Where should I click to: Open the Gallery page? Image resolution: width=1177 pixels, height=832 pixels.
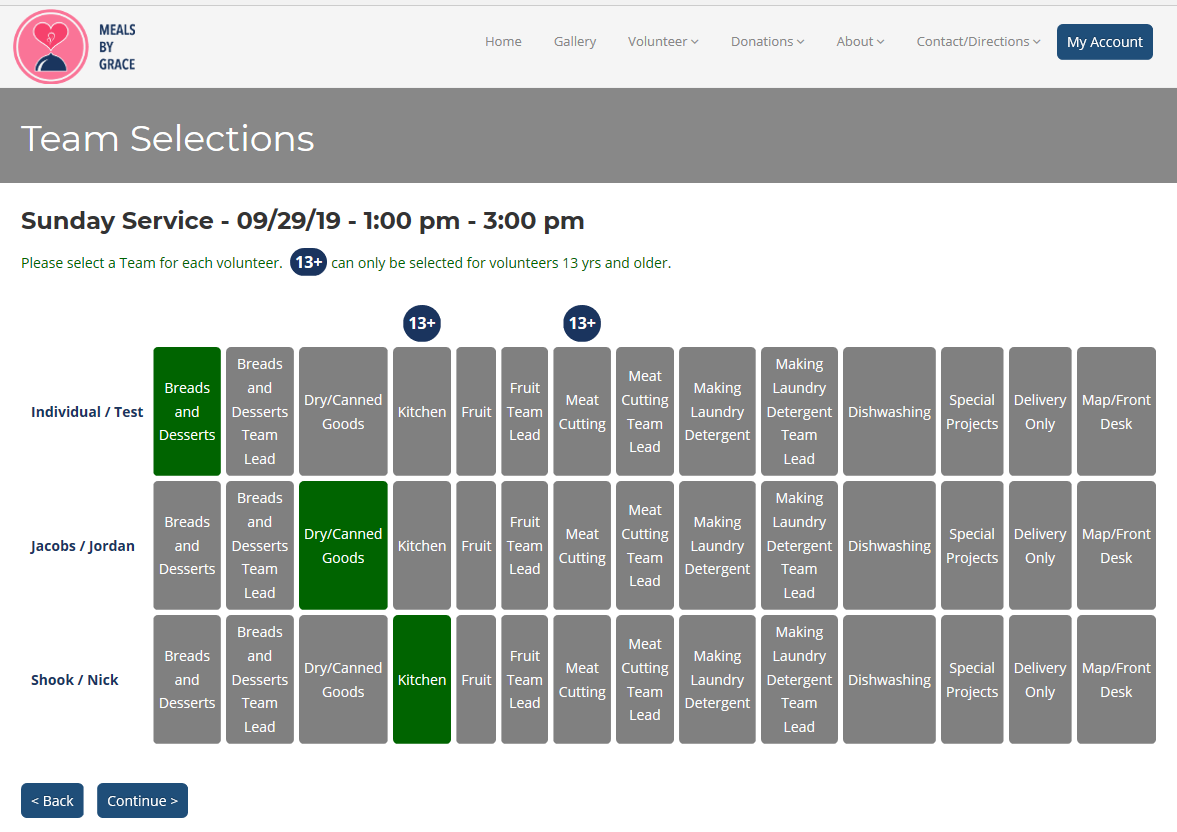tap(575, 42)
